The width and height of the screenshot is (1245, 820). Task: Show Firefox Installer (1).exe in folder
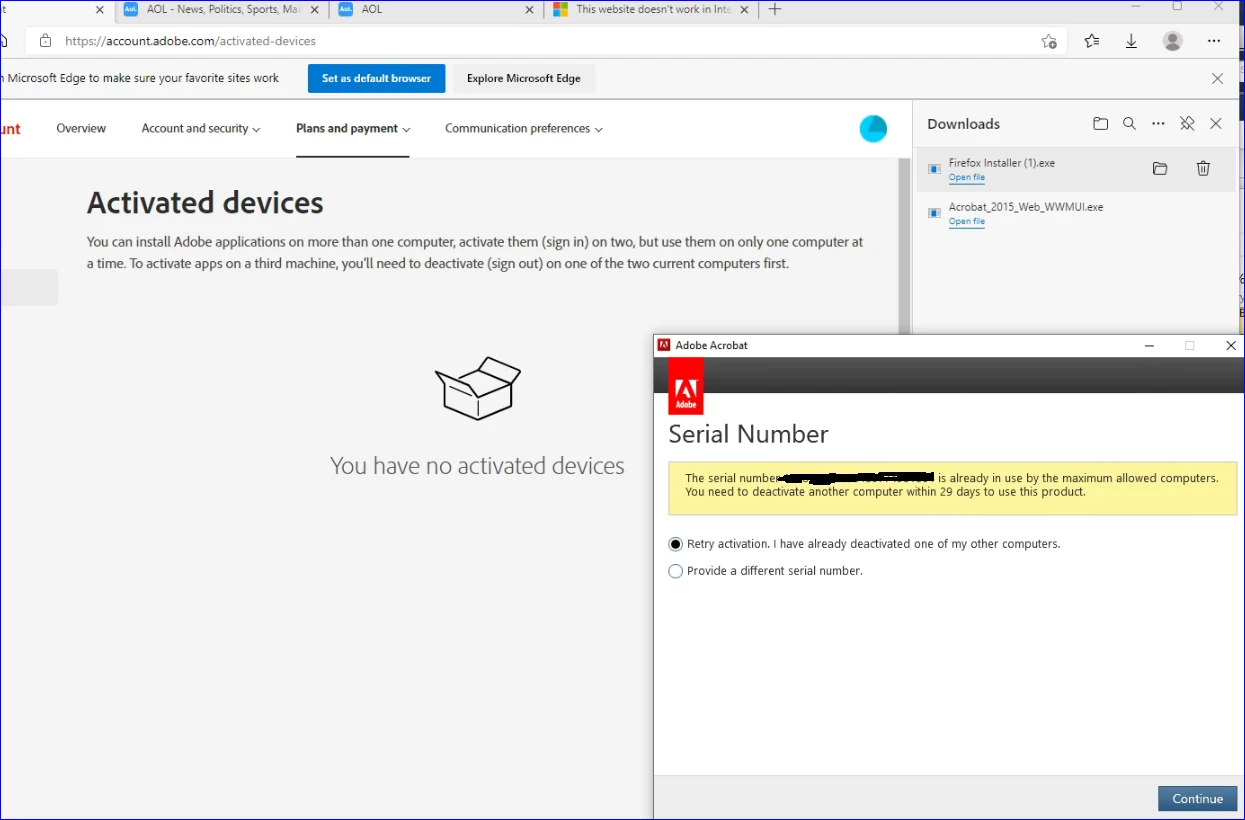1160,169
